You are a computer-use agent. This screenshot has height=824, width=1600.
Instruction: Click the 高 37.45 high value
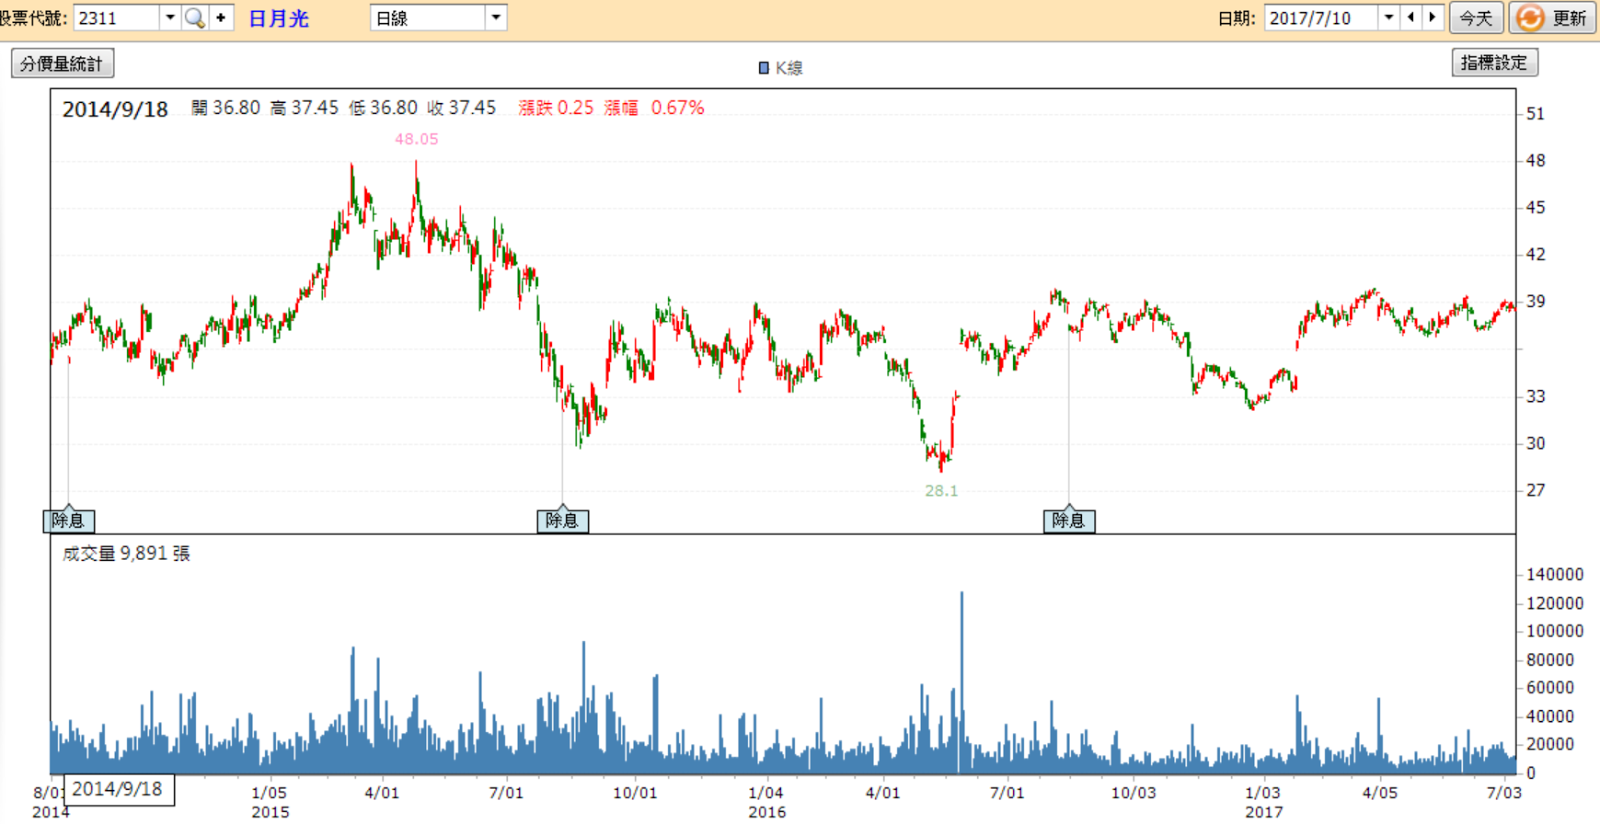(305, 108)
